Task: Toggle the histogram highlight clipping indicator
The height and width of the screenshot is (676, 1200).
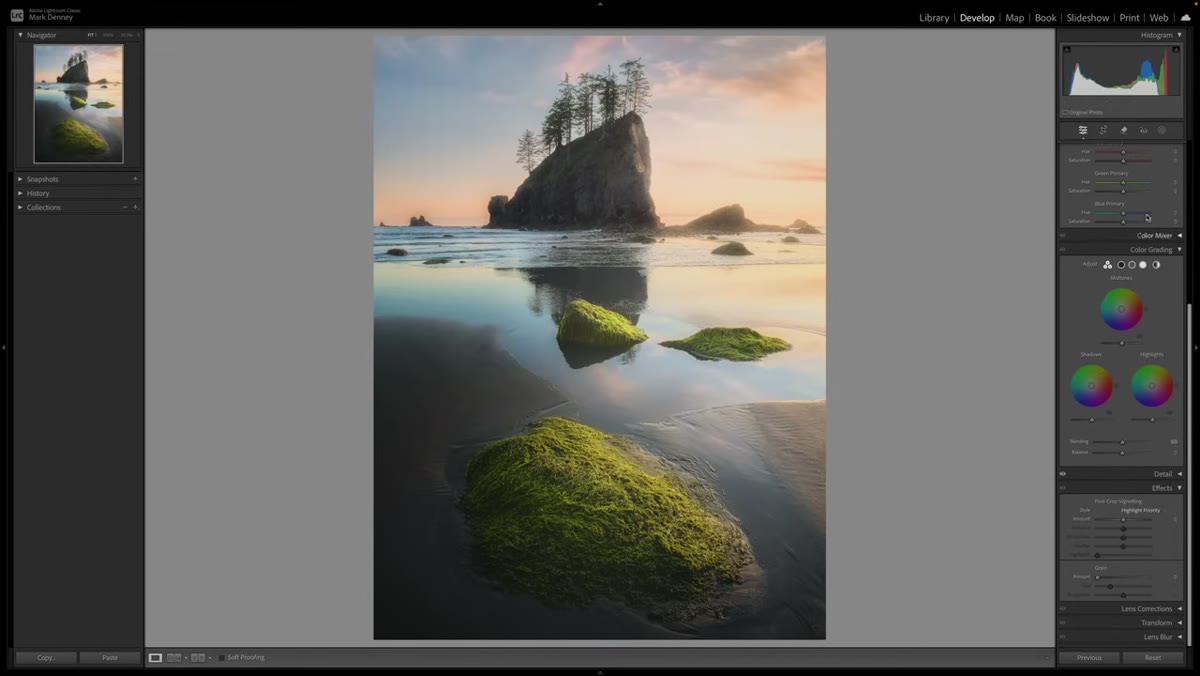Action: [1177, 49]
